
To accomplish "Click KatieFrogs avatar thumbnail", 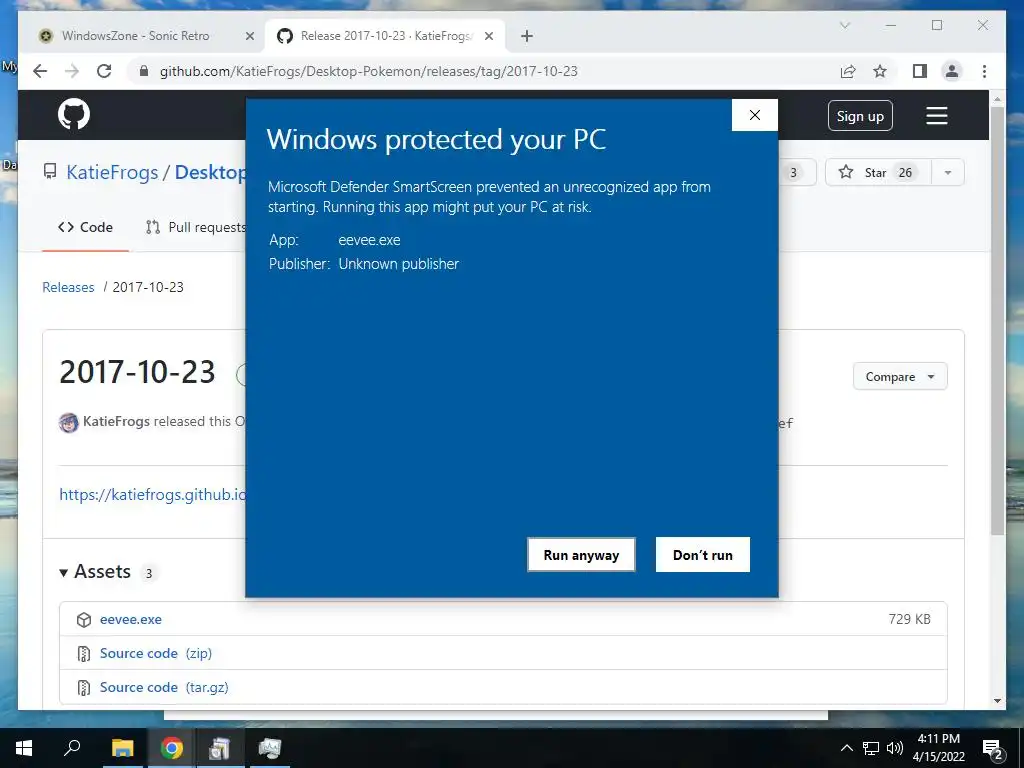I will (x=69, y=423).
